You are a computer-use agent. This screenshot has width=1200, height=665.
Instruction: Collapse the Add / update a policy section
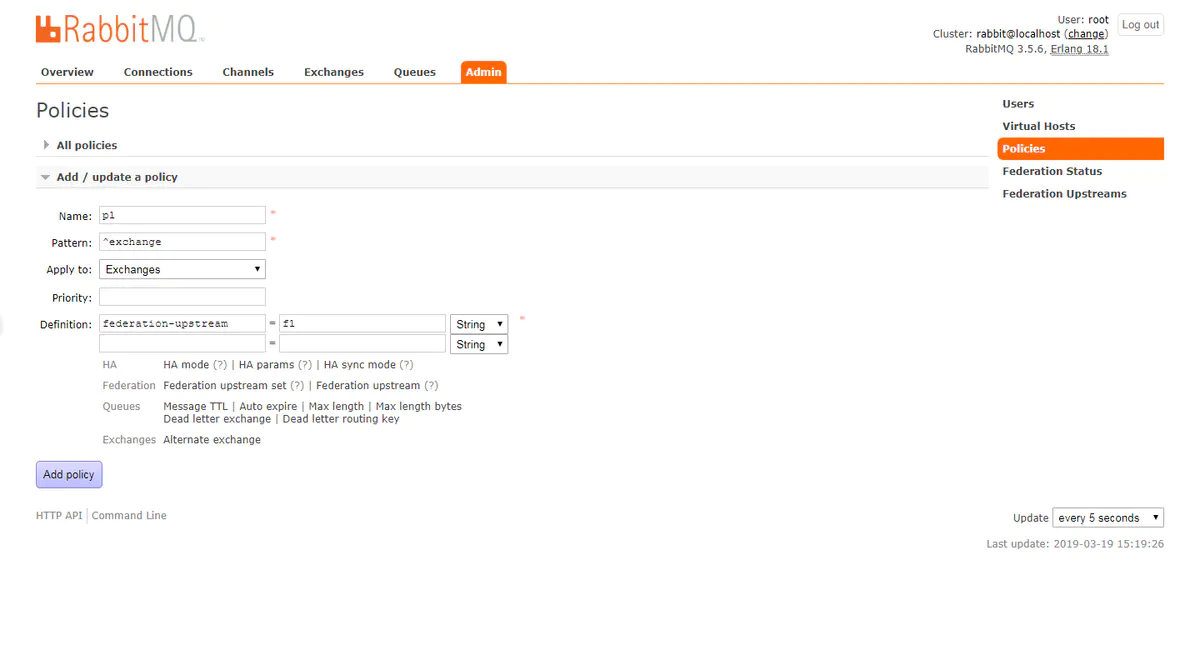pyautogui.click(x=116, y=177)
